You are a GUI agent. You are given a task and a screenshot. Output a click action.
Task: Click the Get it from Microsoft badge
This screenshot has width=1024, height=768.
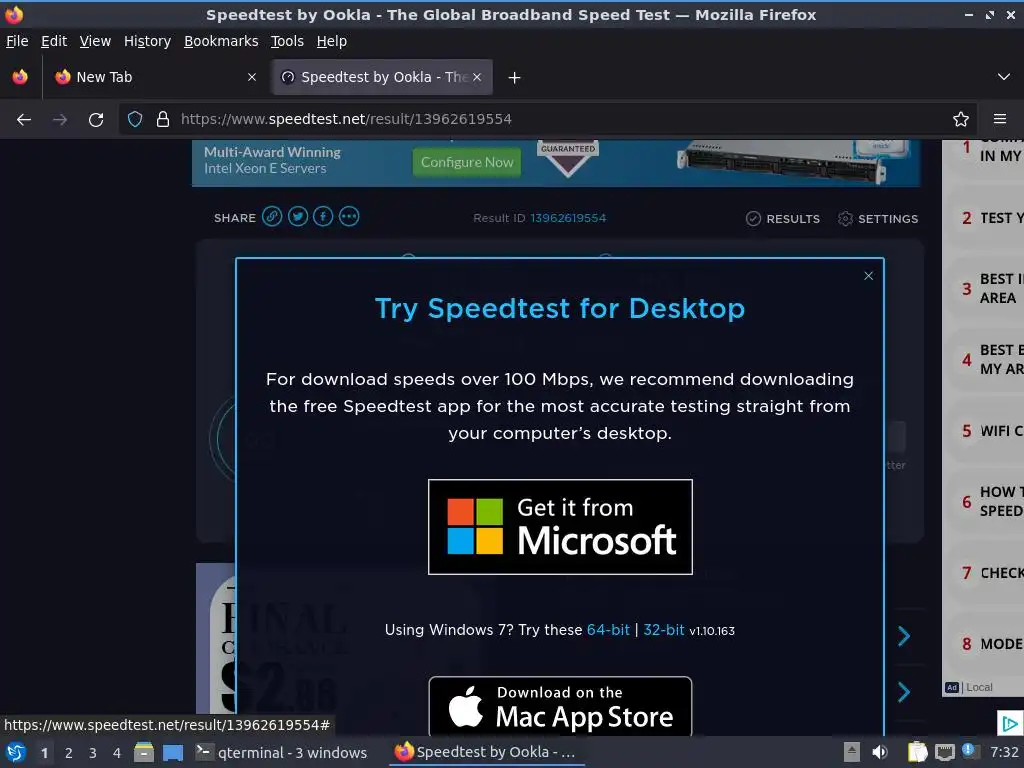pyautogui.click(x=560, y=527)
